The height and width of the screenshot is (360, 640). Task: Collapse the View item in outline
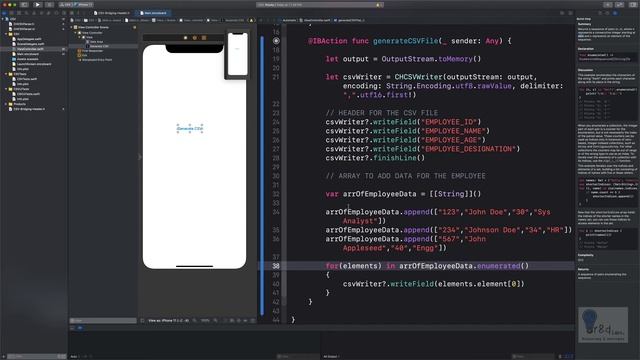click(x=79, y=37)
